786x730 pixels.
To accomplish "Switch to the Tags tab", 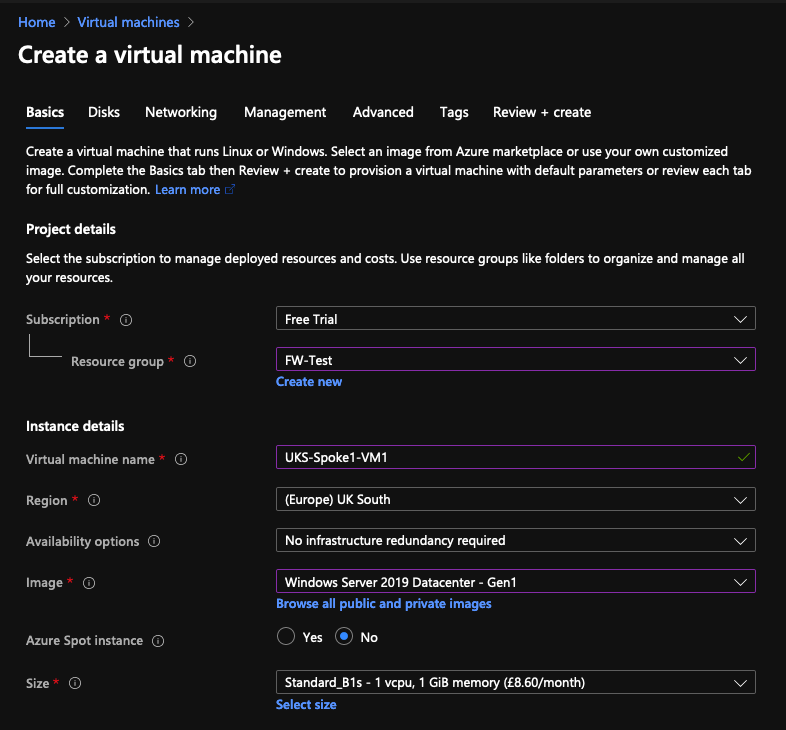I will tap(454, 112).
